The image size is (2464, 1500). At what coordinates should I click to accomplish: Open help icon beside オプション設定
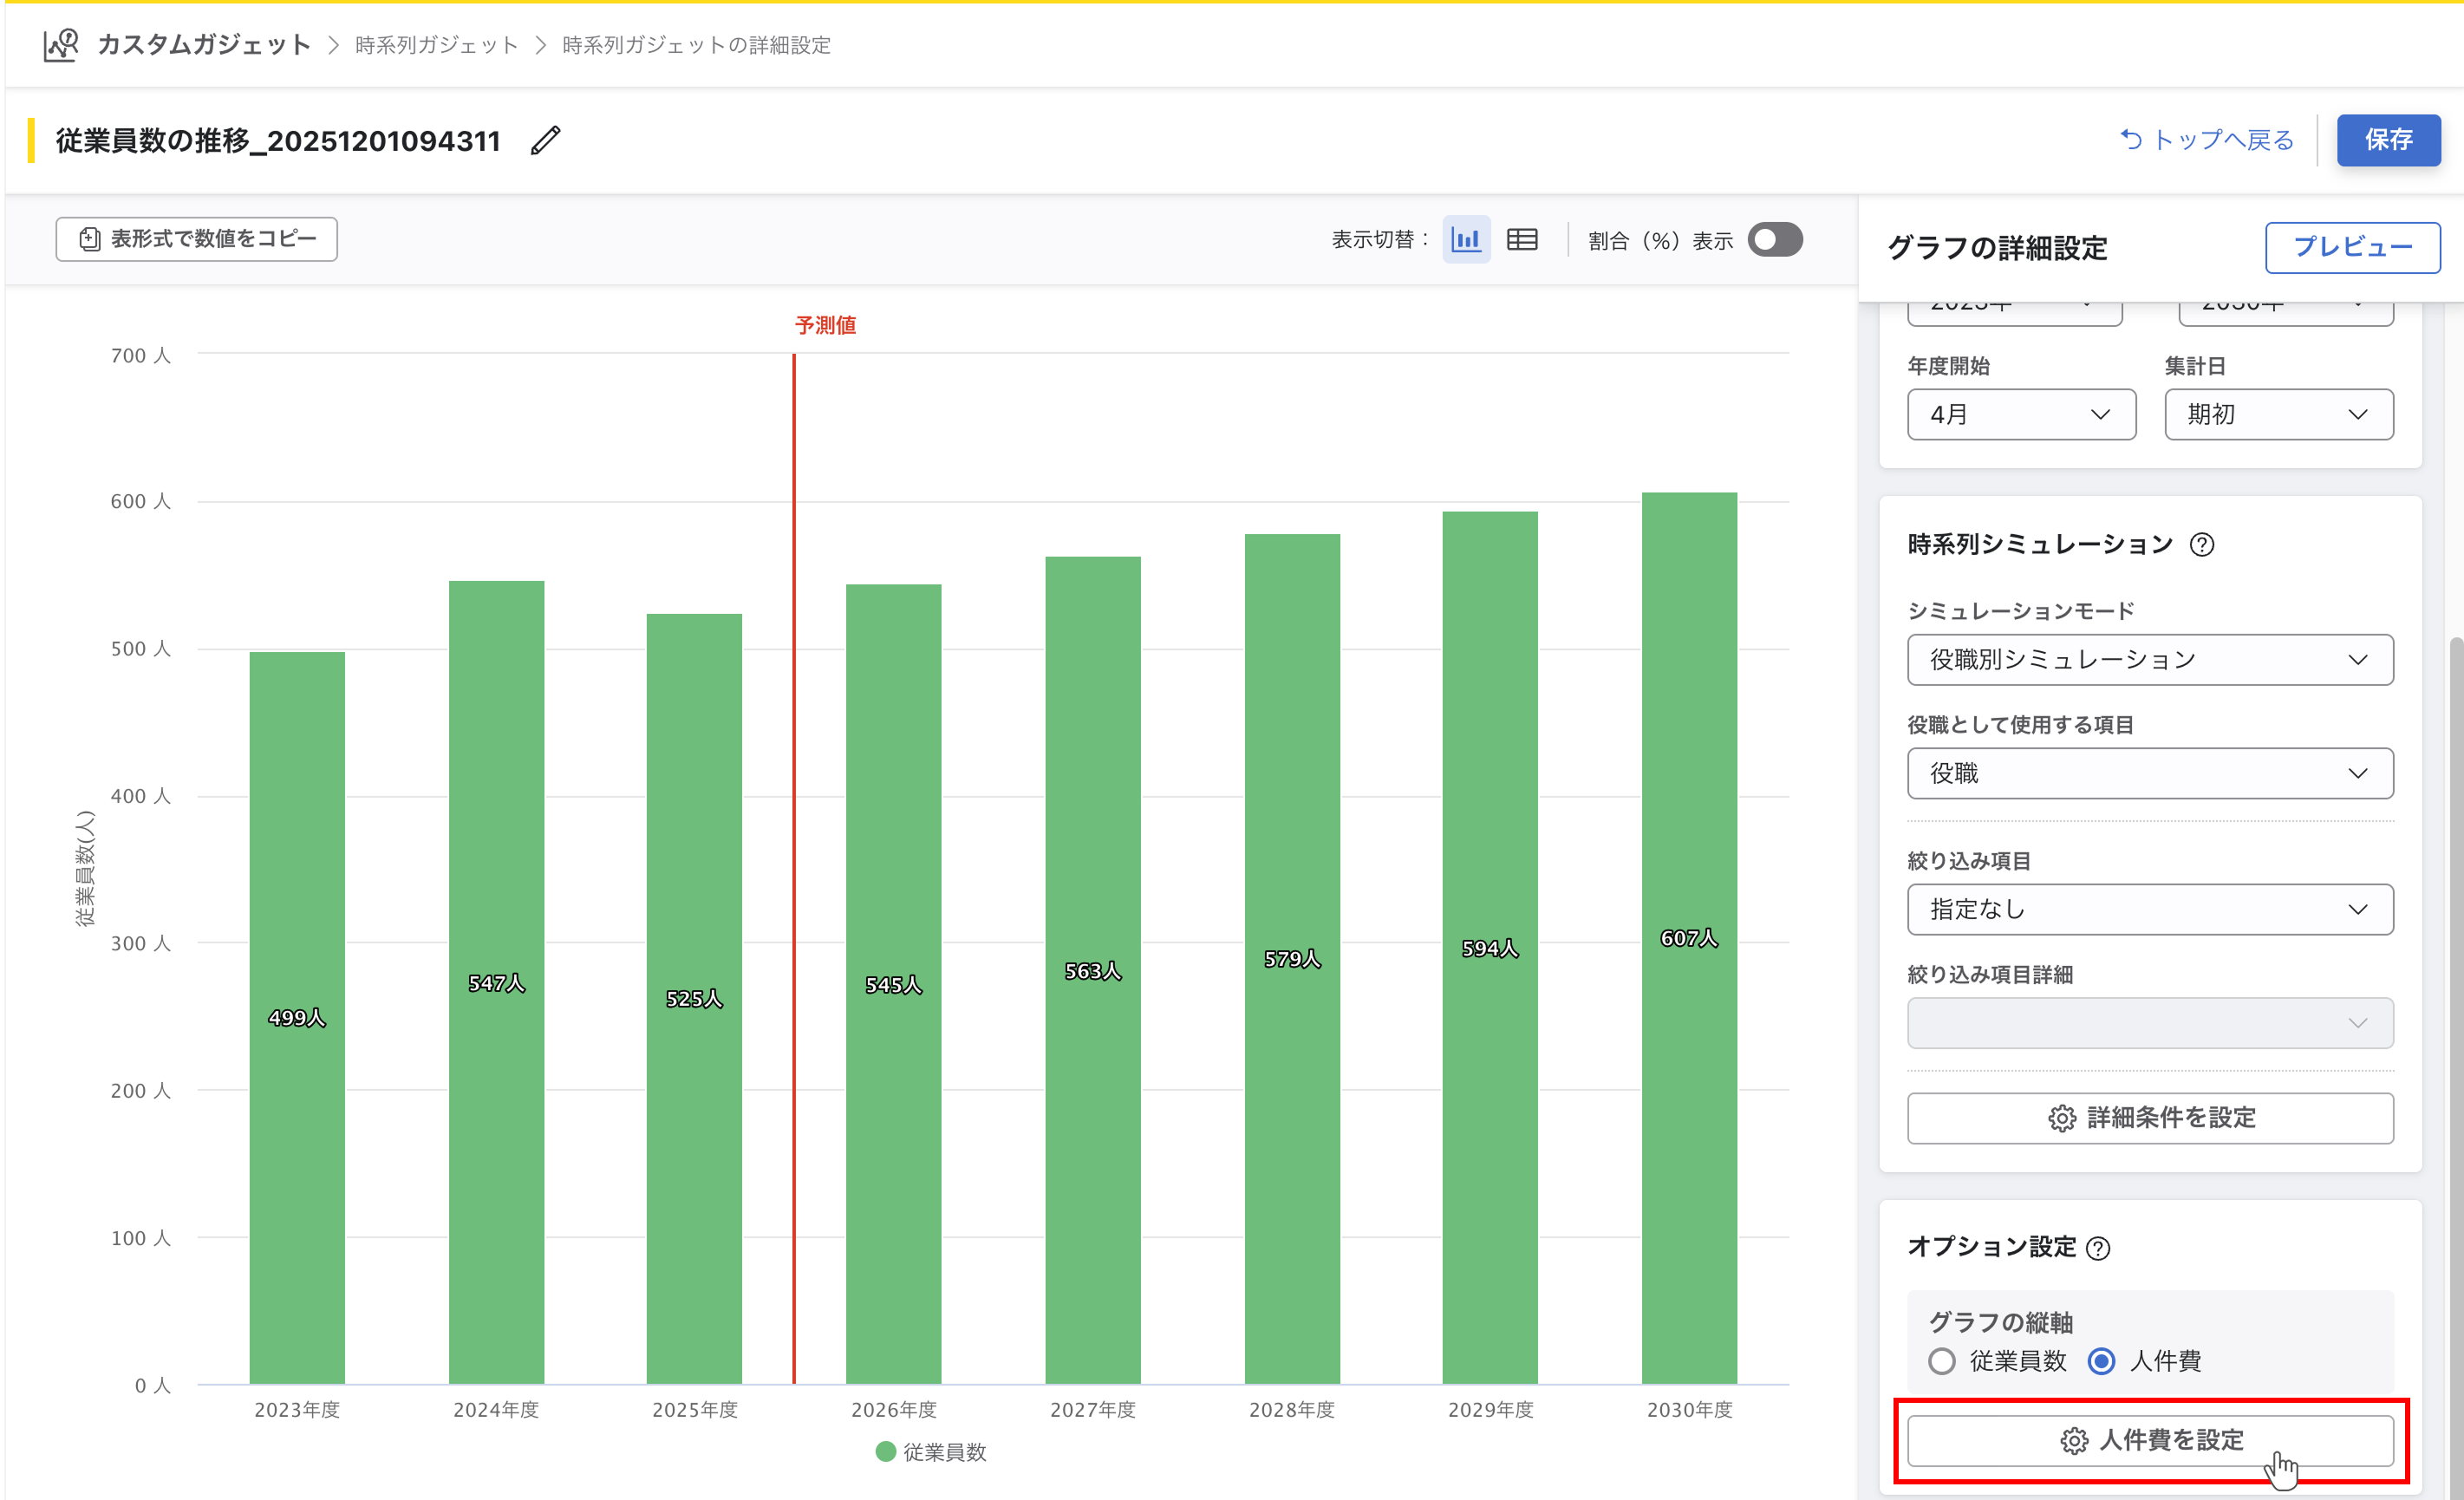click(x=2098, y=1248)
